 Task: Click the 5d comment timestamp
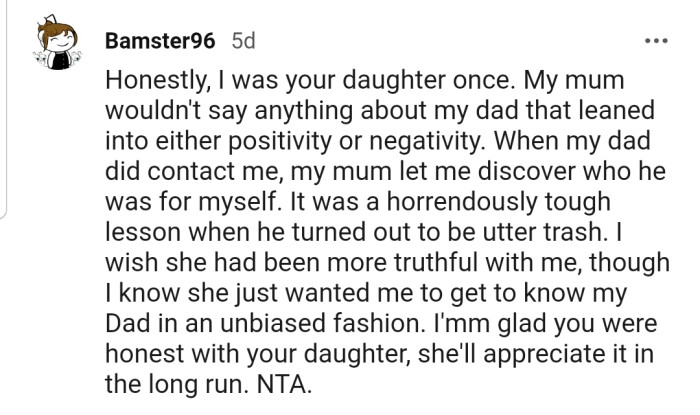[243, 43]
